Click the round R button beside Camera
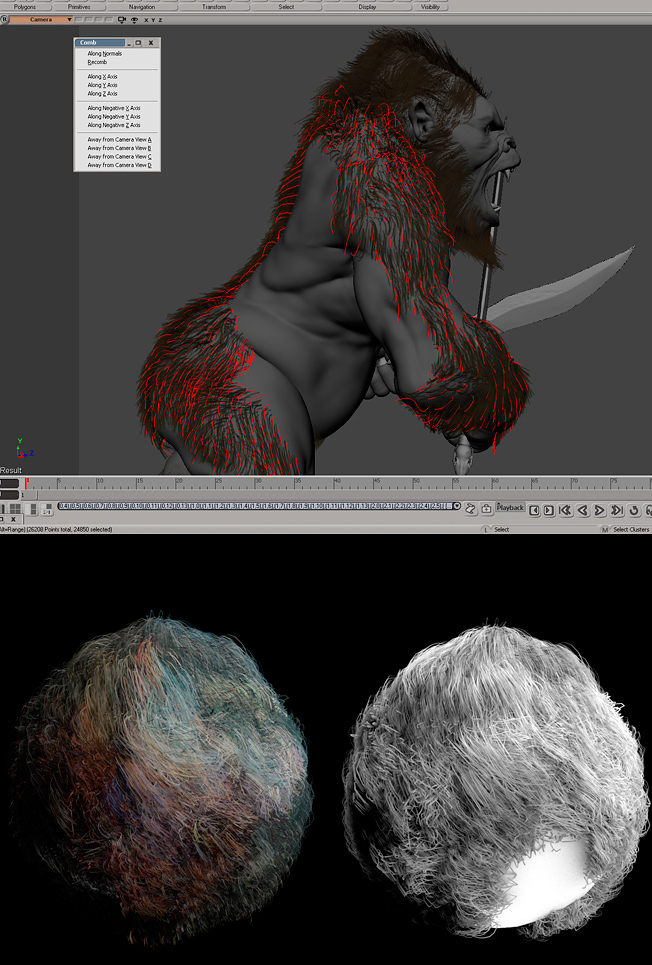The width and height of the screenshot is (652, 965). pyautogui.click(x=4, y=20)
